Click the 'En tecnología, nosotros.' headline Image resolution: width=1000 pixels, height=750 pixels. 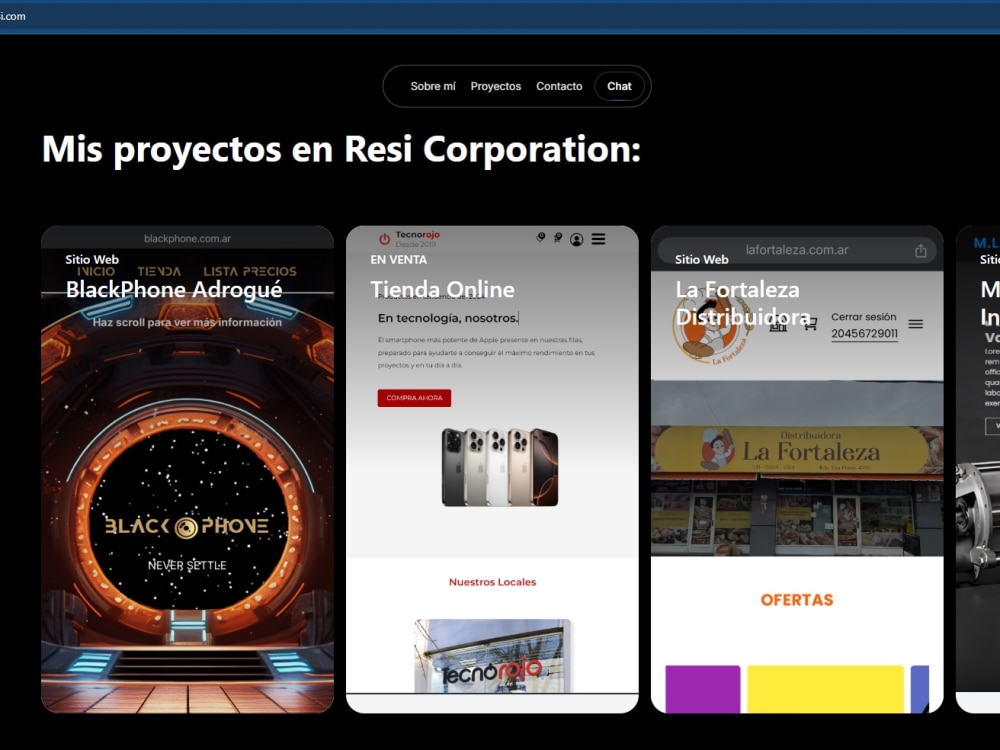(x=448, y=318)
